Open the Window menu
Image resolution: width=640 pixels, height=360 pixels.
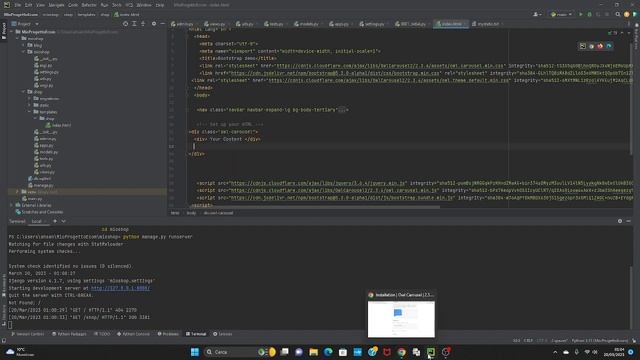click(144, 5)
